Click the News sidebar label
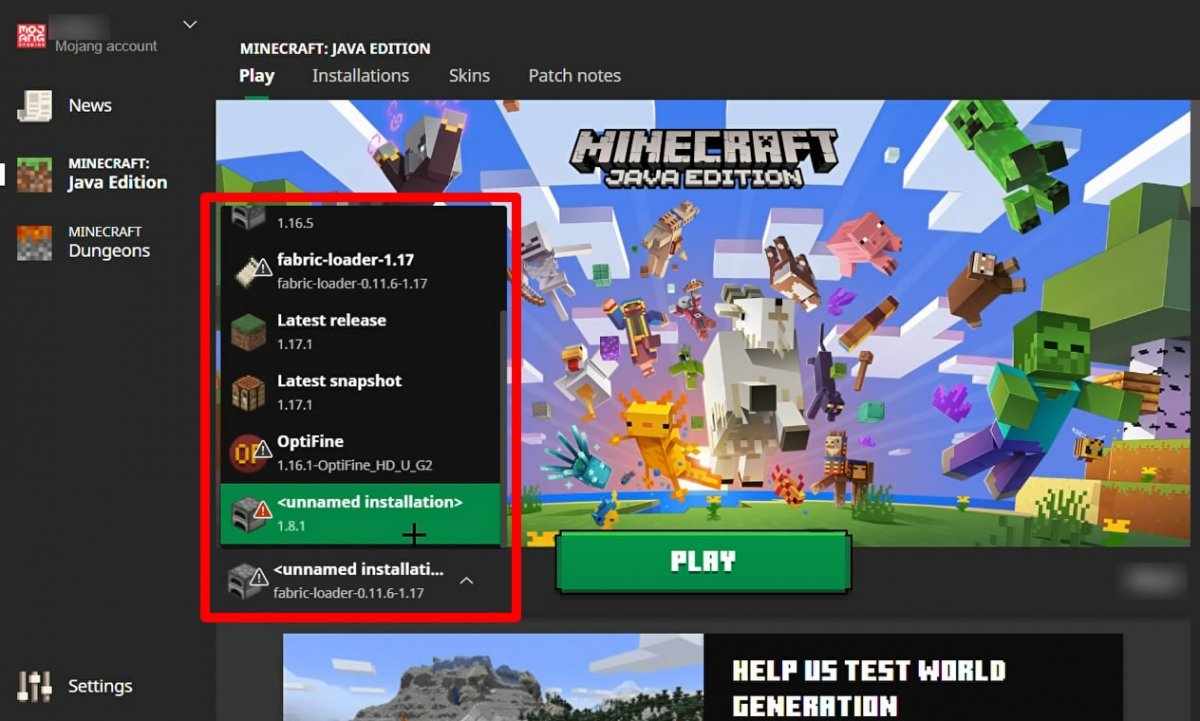 coord(90,105)
